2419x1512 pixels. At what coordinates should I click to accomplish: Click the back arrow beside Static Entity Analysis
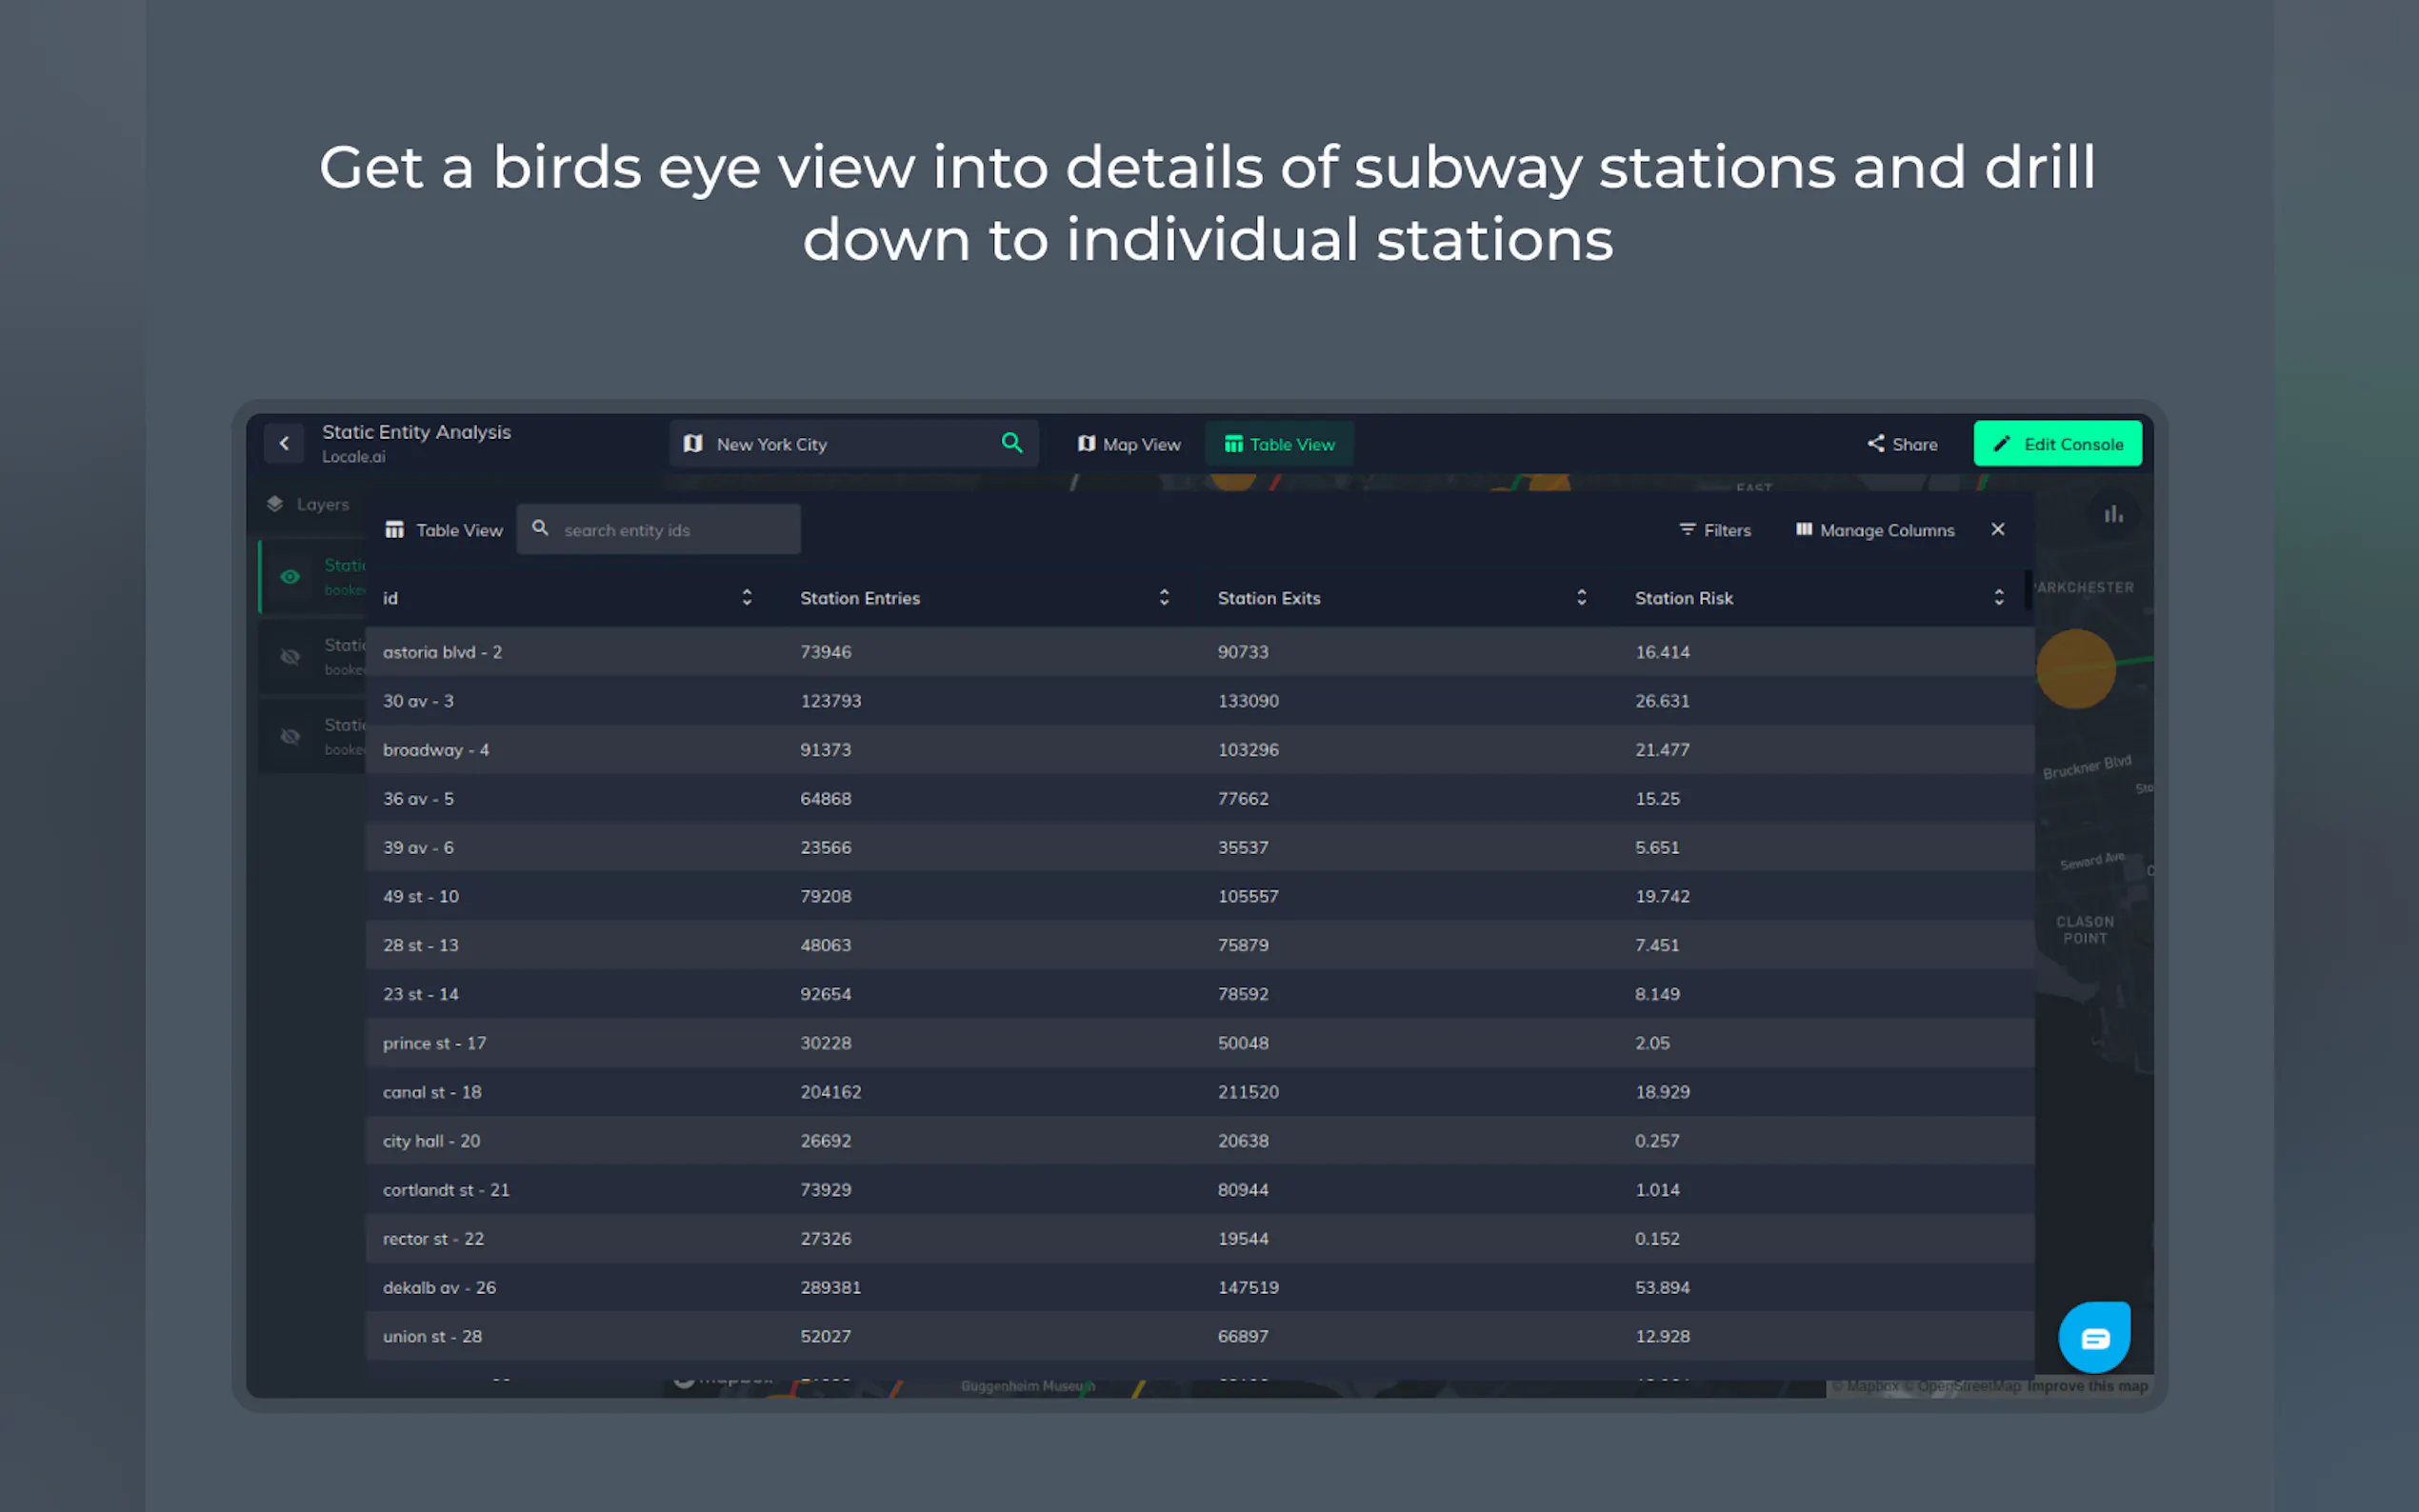pyautogui.click(x=284, y=443)
